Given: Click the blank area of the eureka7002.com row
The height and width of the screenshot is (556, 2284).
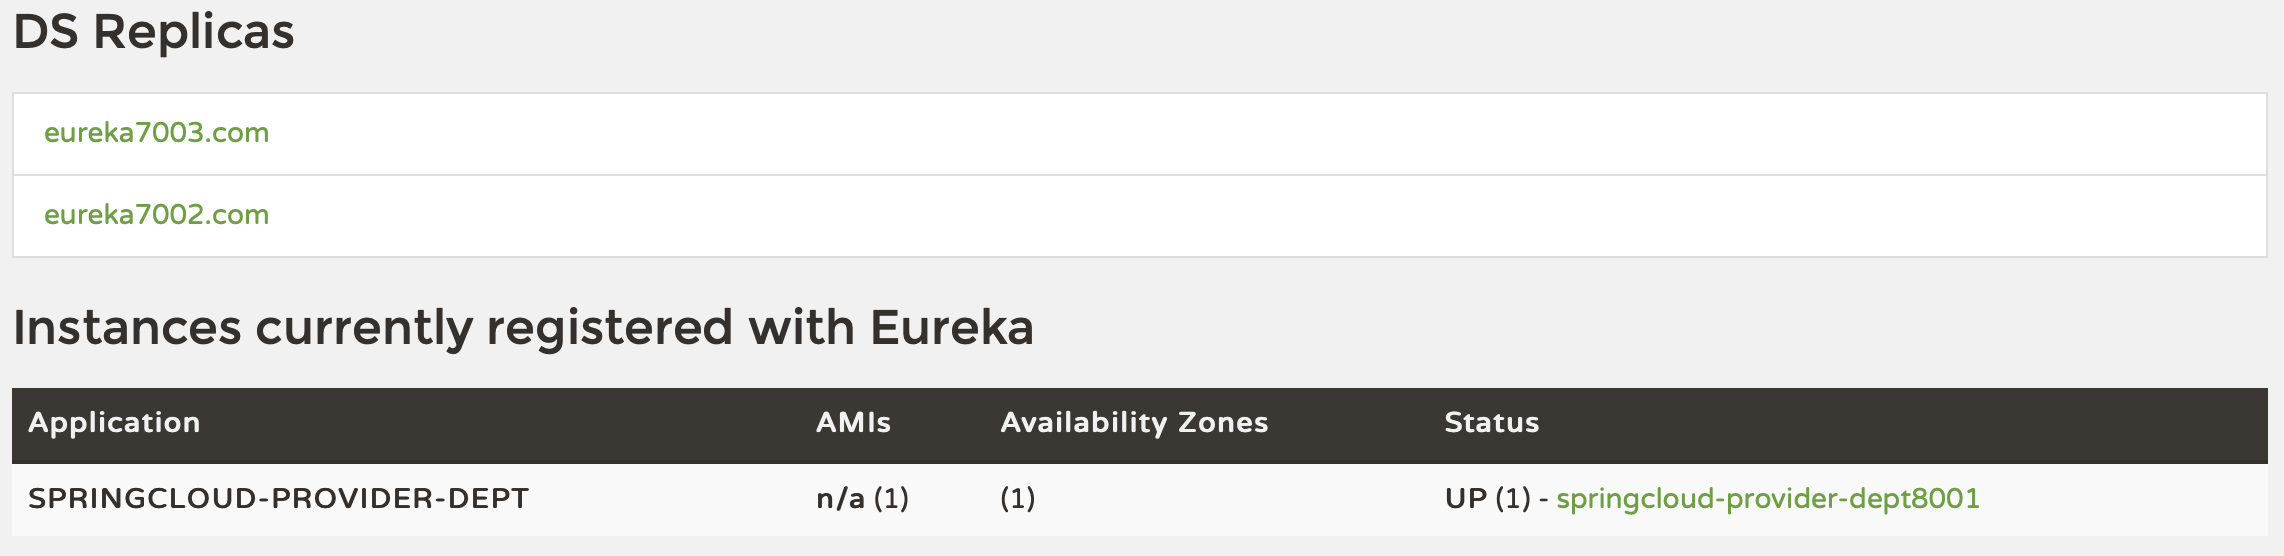Looking at the screenshot, I should 1200,215.
